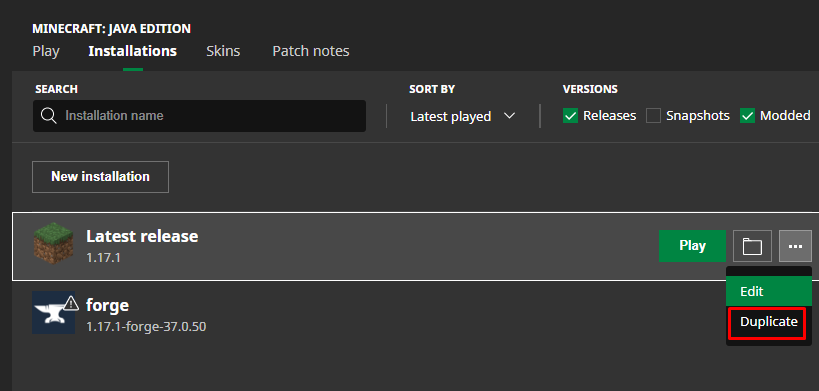Click the warning triangle on forge installation
The height and width of the screenshot is (391, 819).
(x=71, y=302)
